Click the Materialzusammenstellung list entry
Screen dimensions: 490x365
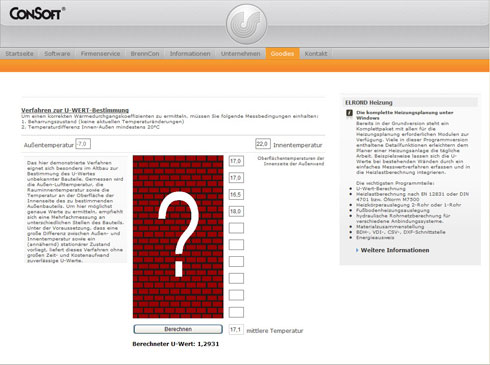tap(390, 227)
